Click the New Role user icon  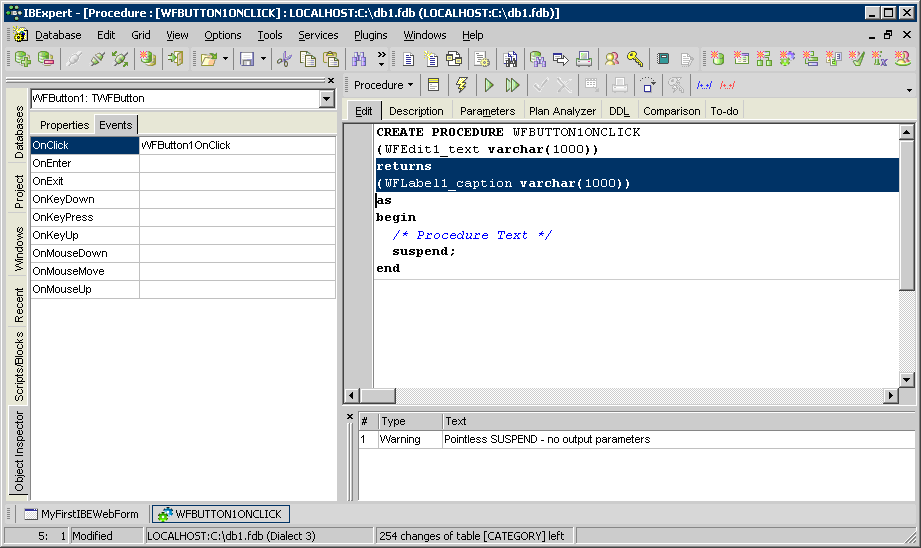[903, 59]
